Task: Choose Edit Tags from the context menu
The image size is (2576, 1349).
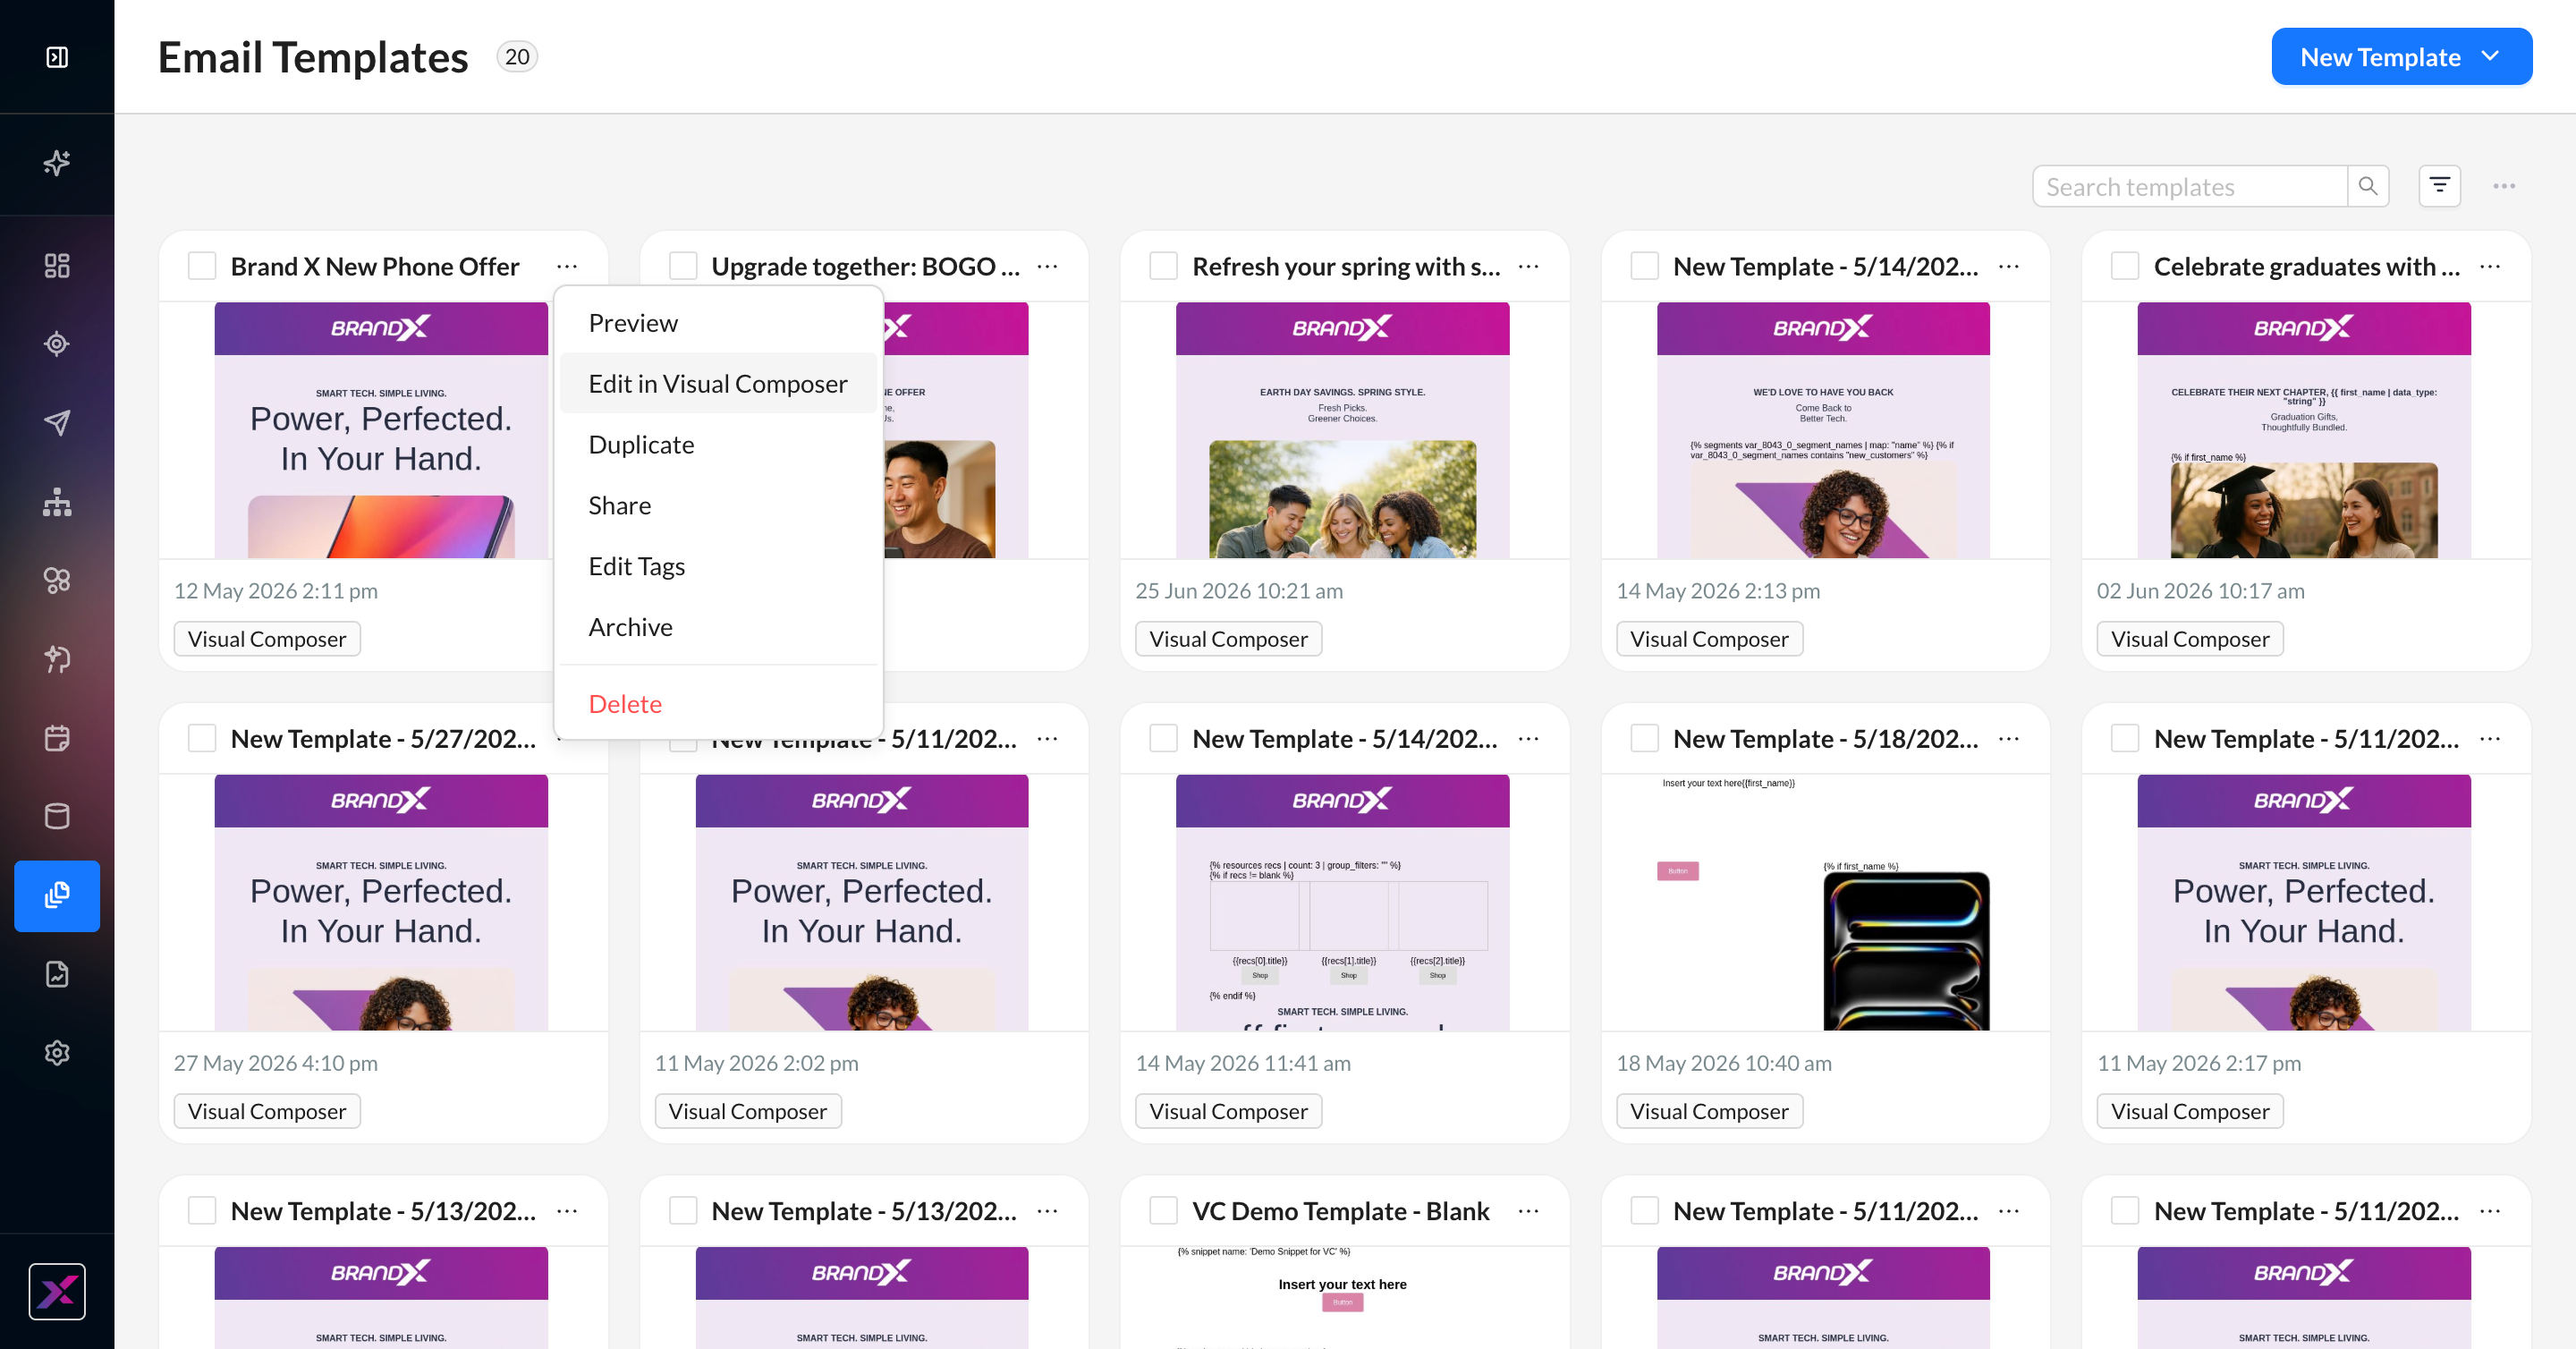Action: tap(718, 566)
